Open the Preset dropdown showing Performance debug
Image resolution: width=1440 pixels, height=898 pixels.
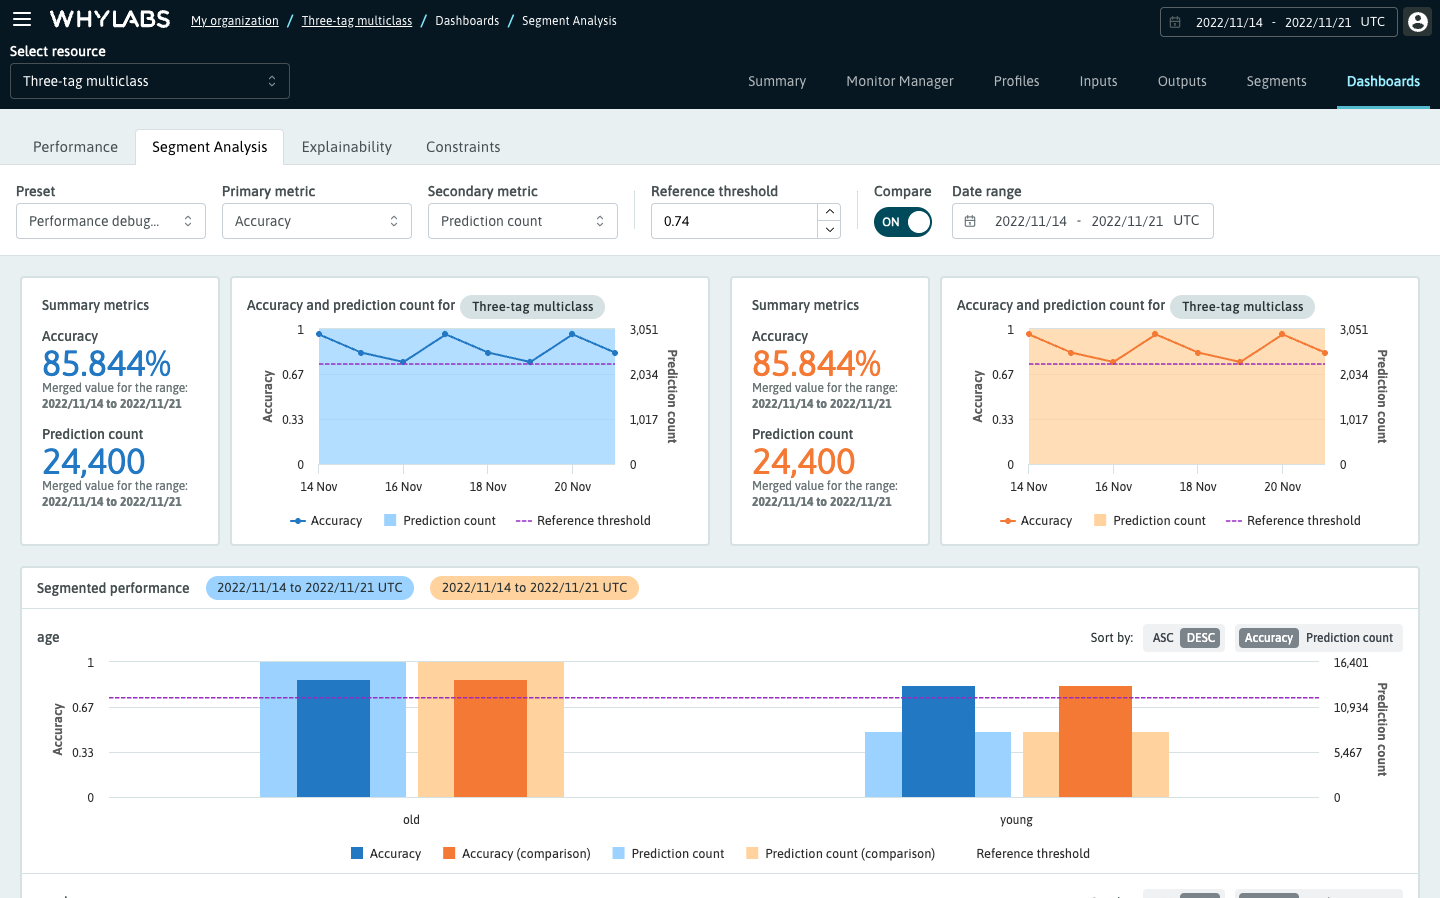(x=110, y=221)
